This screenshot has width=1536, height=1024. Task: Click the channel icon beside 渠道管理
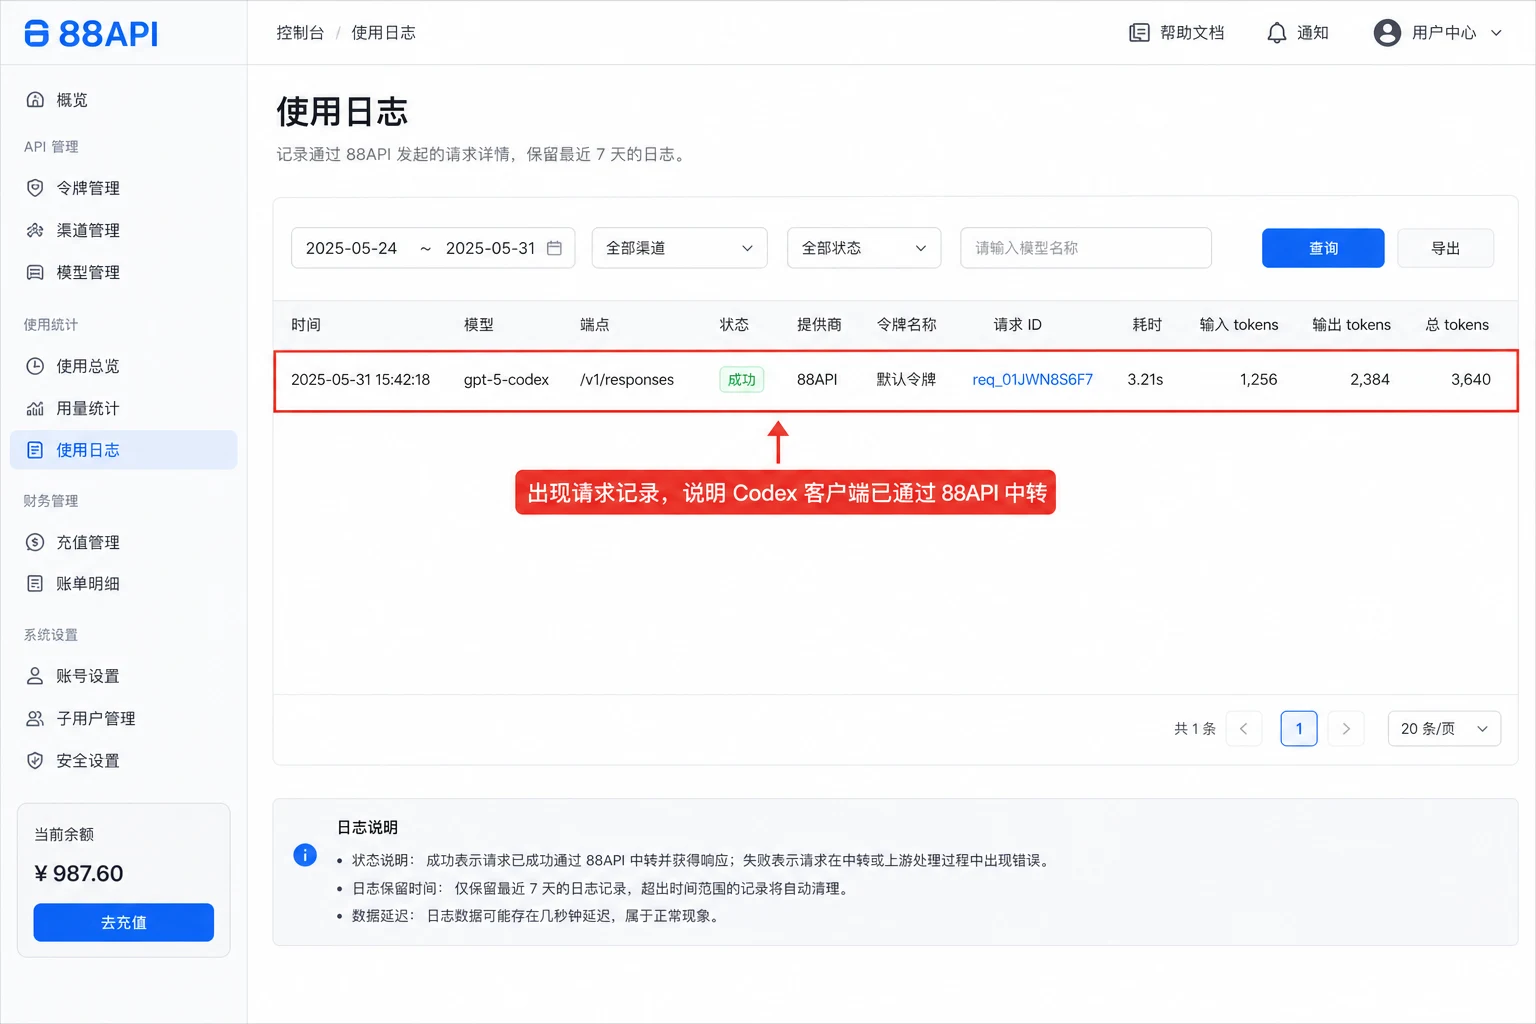click(x=35, y=230)
